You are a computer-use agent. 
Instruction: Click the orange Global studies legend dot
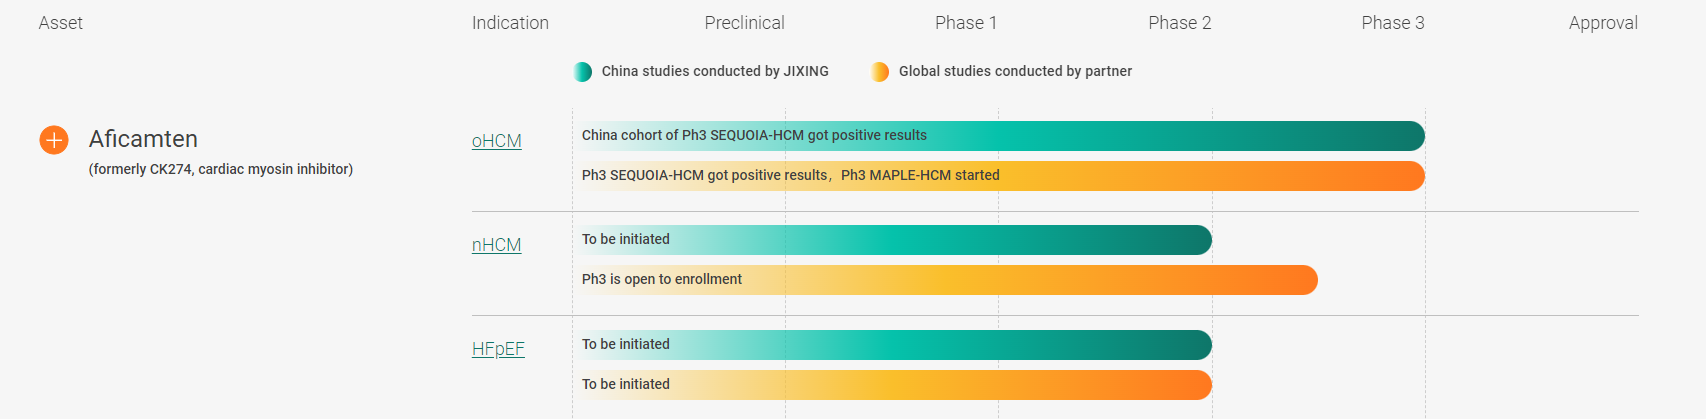point(880,72)
